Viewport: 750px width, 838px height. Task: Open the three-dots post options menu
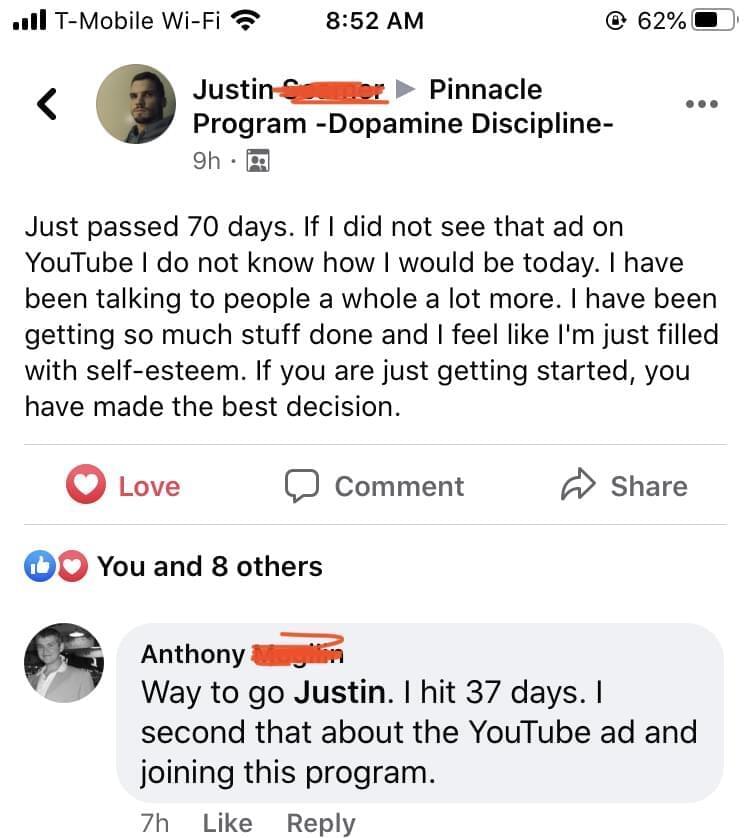click(x=701, y=104)
